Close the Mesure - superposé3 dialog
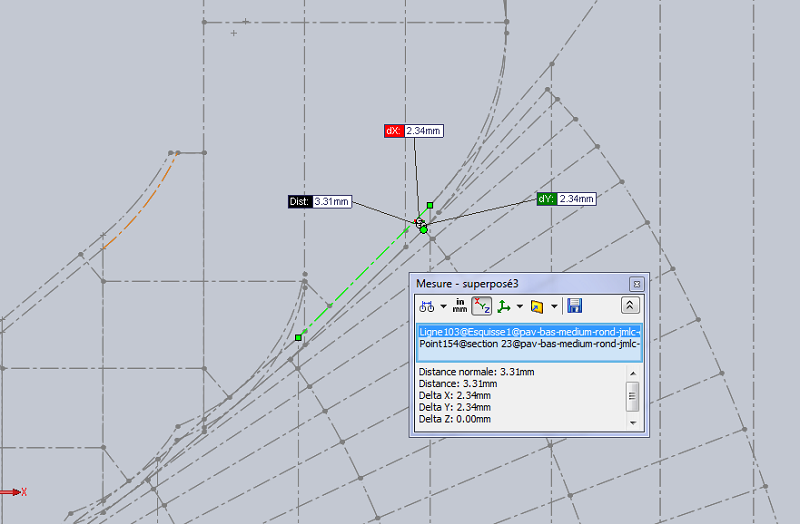800x524 pixels. click(636, 284)
